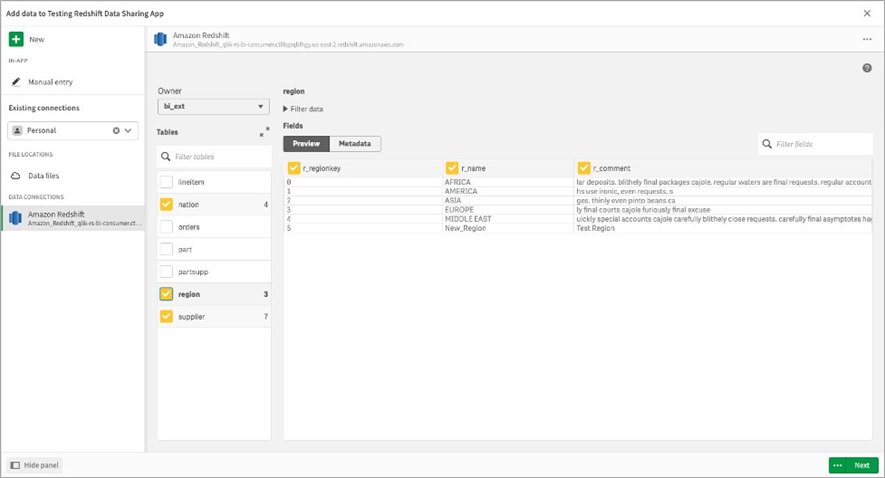Open the Owner bi_ext dropdown
Image resolution: width=885 pixels, height=478 pixels.
(x=213, y=106)
